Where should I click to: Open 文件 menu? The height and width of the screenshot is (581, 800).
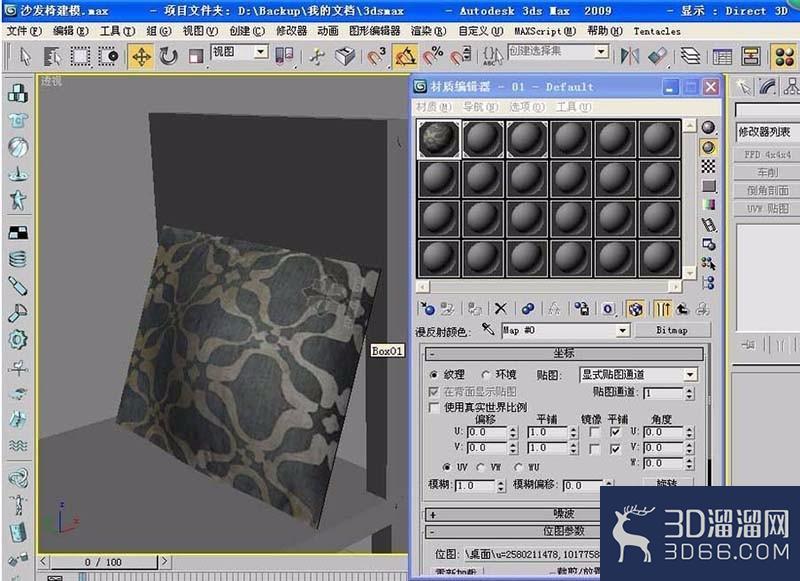tap(23, 31)
